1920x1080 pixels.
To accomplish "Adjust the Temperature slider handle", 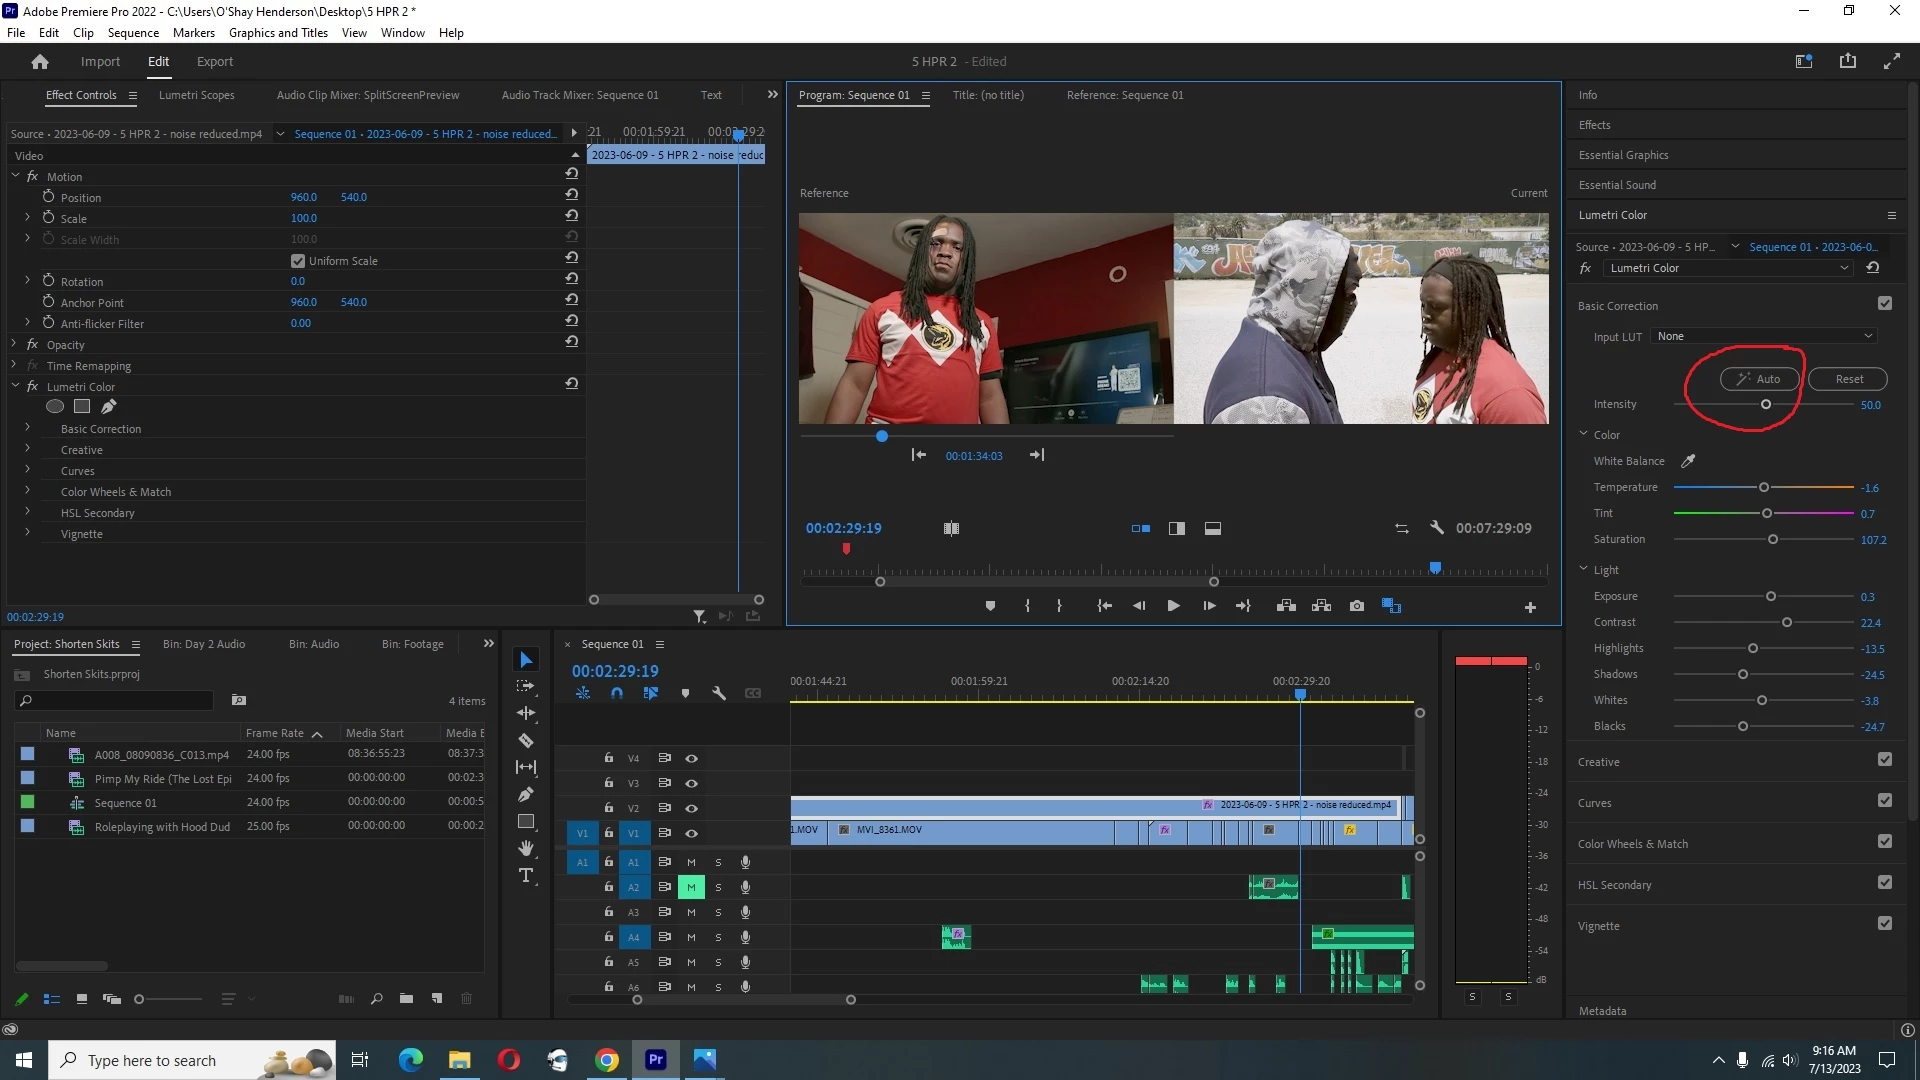I will point(1764,487).
